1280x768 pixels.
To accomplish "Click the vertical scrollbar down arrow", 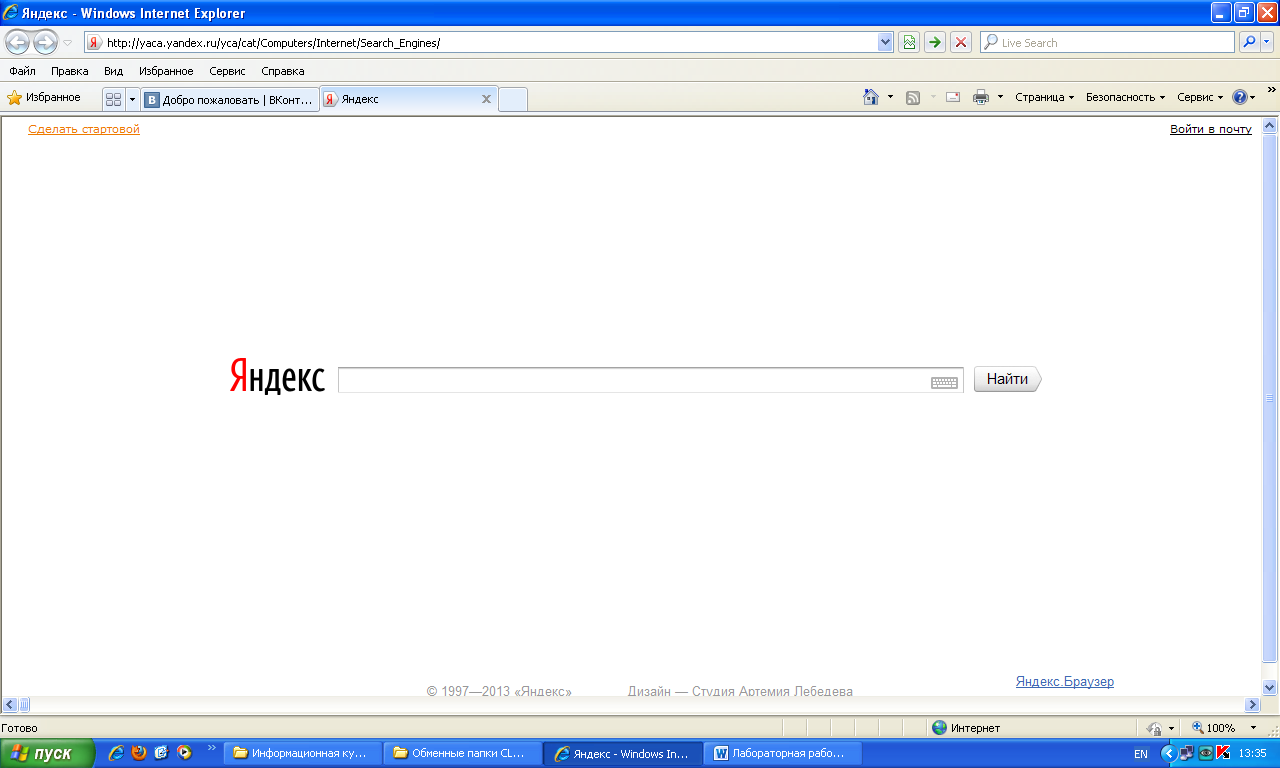I will (1270, 688).
